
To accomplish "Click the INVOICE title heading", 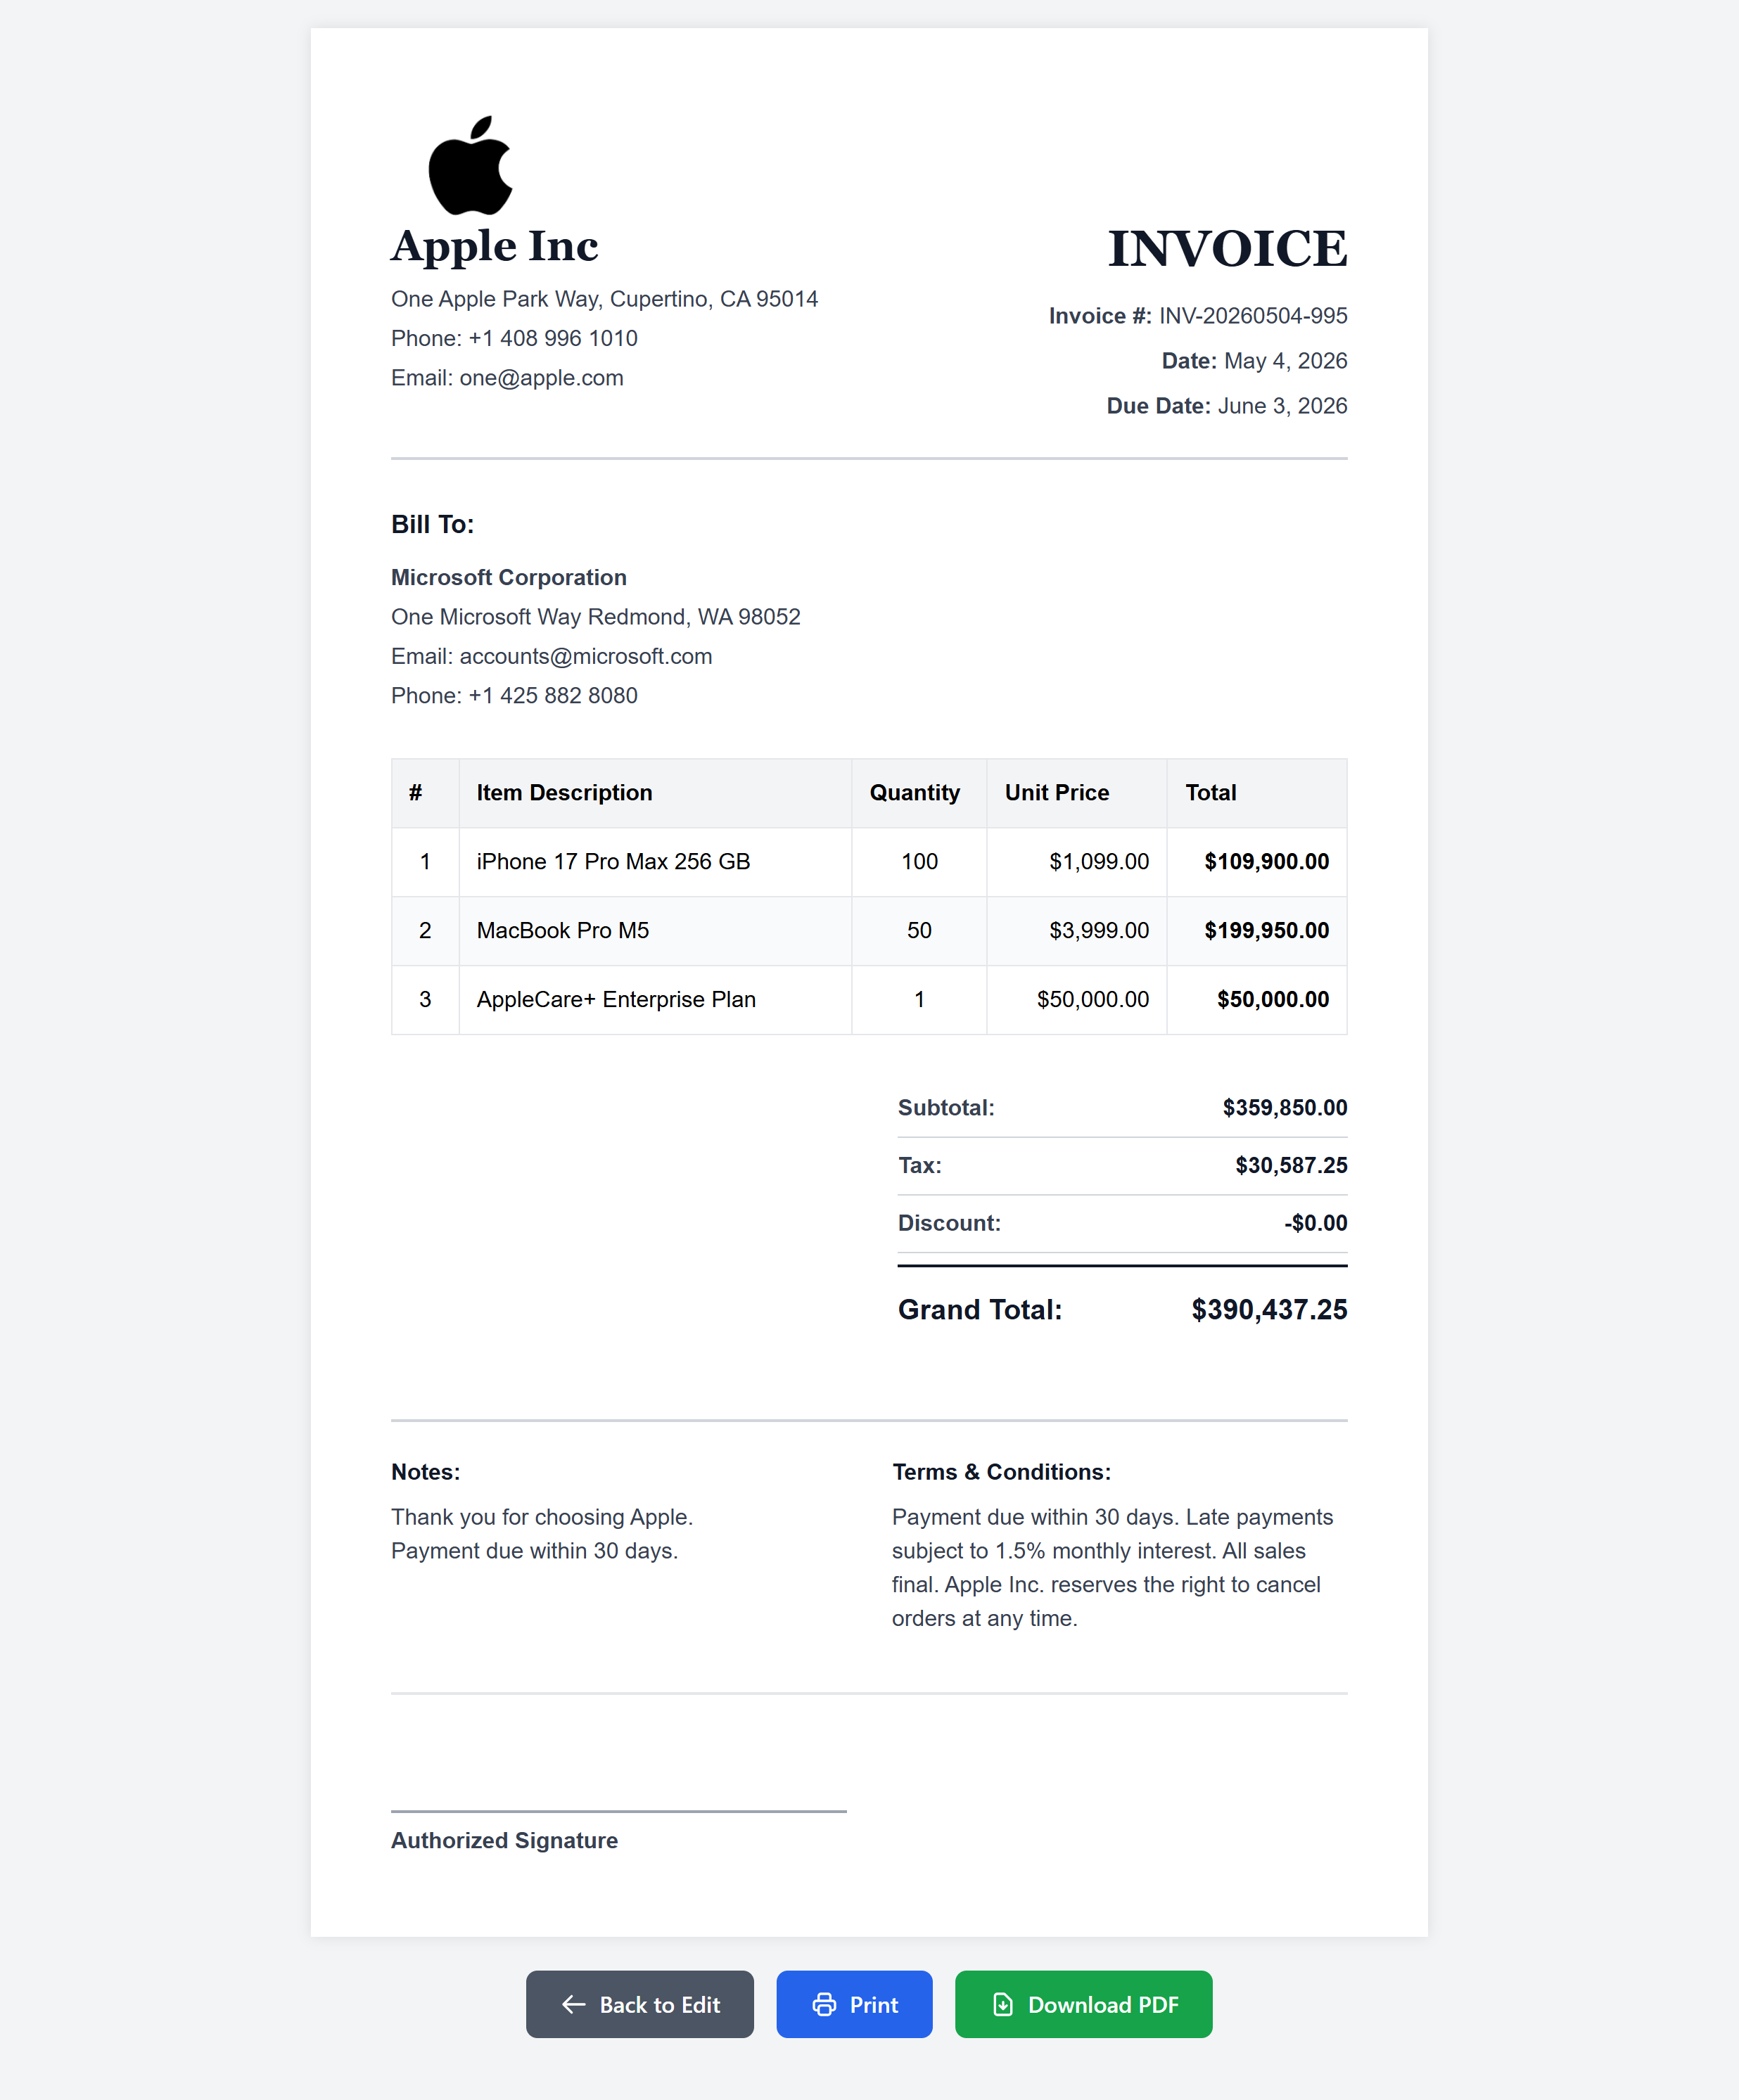I will 1227,248.
